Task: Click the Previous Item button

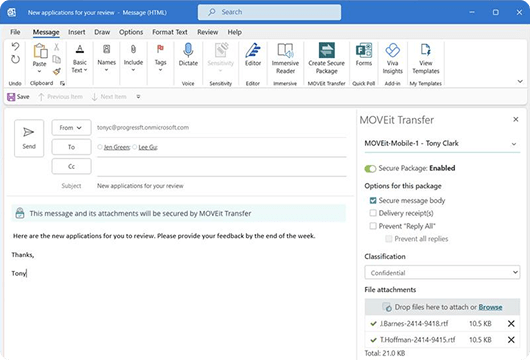Action: tap(61, 97)
